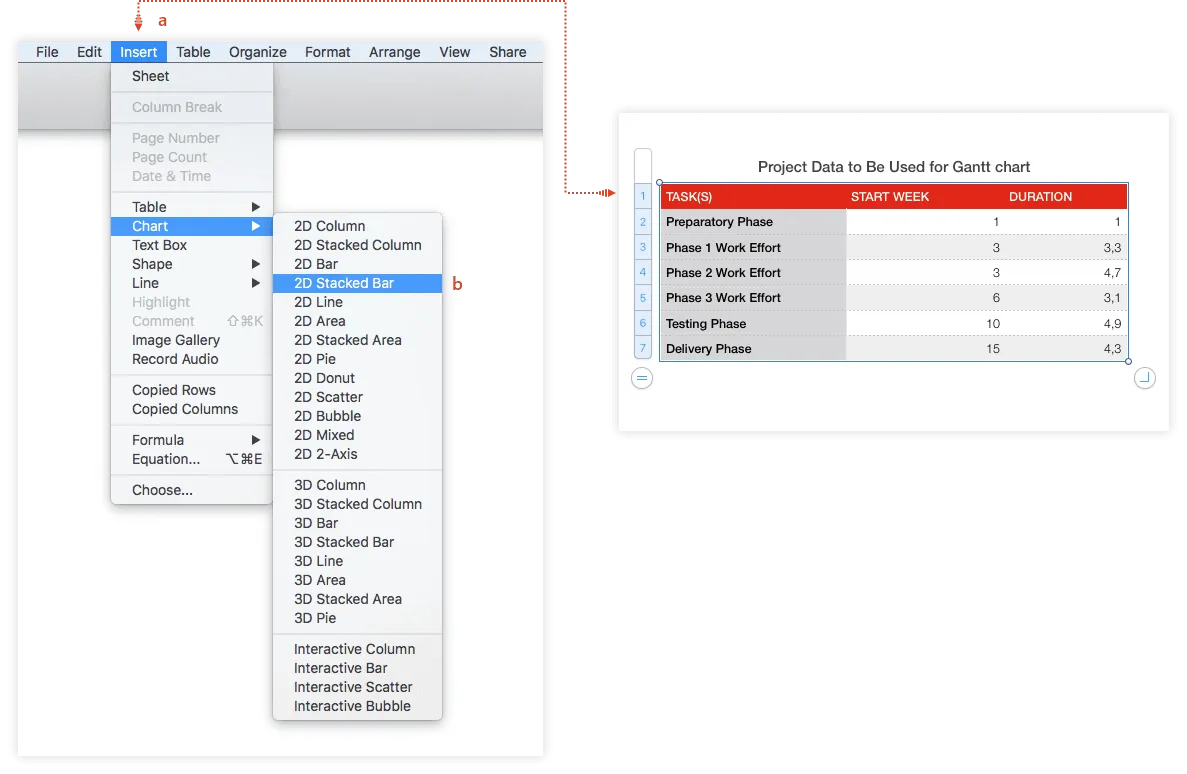Image resolution: width=1187 pixels, height=774 pixels.
Task: Select the Phase 2 Work Effort cell
Action: point(753,273)
